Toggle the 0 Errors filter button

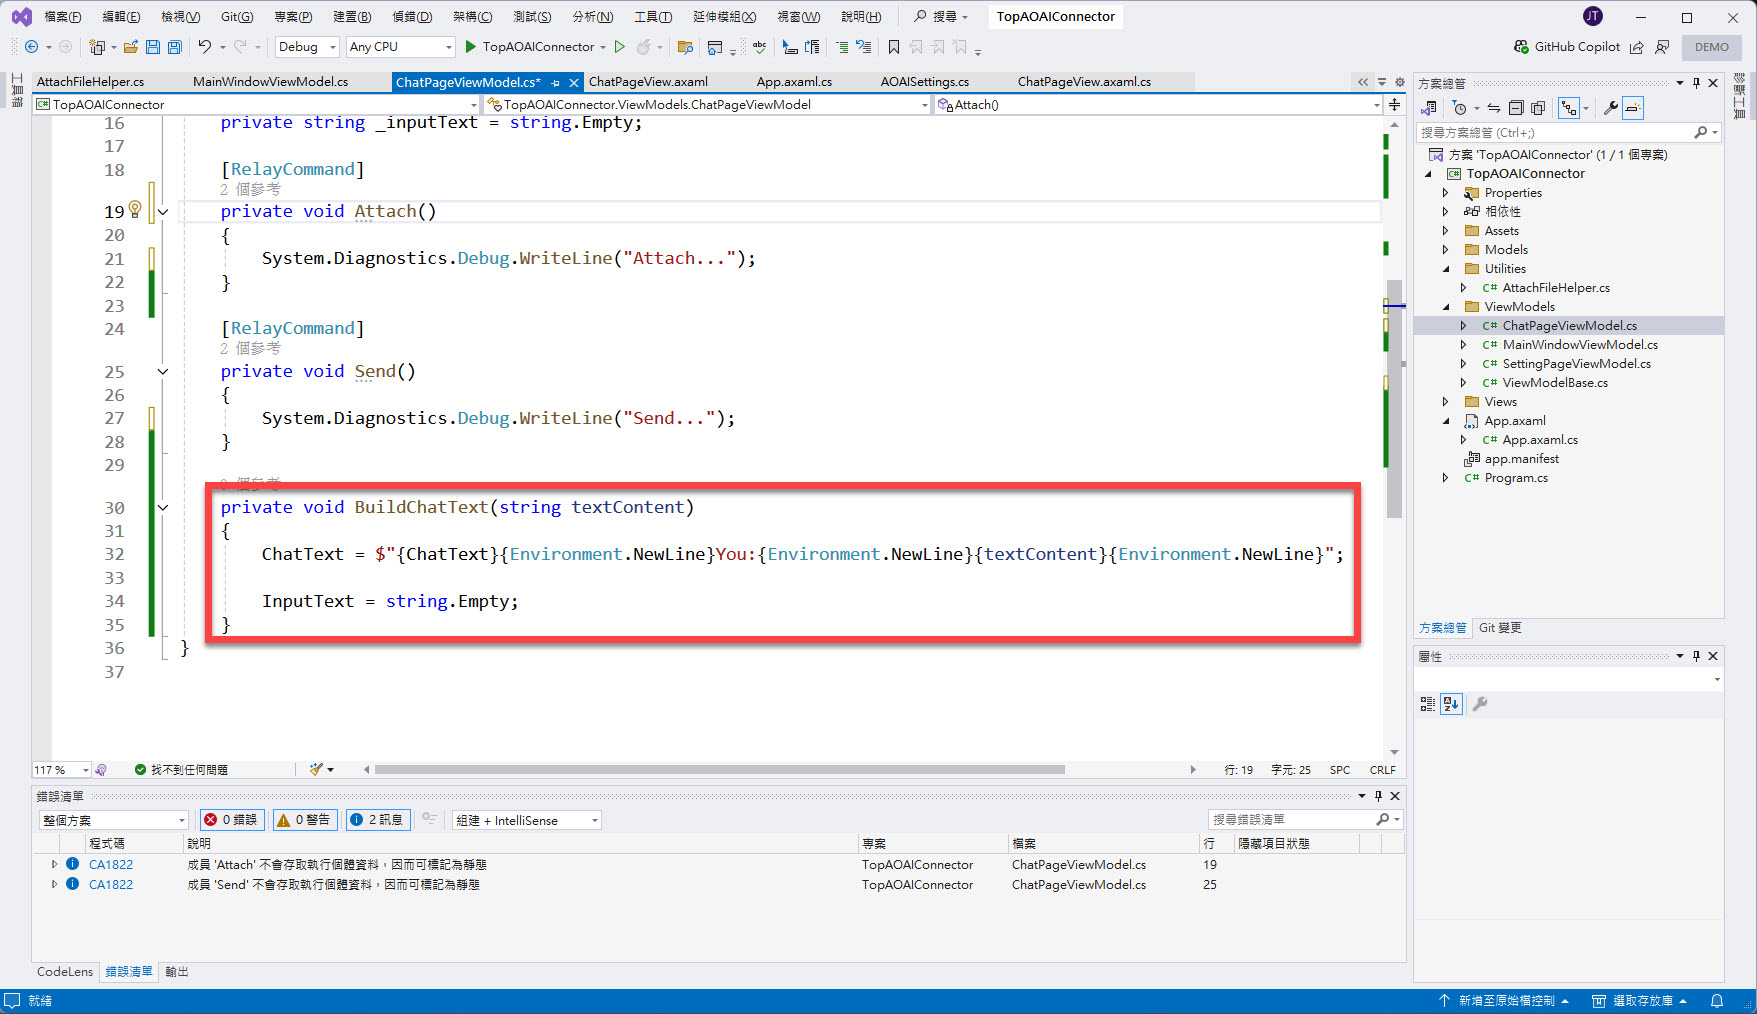231,820
